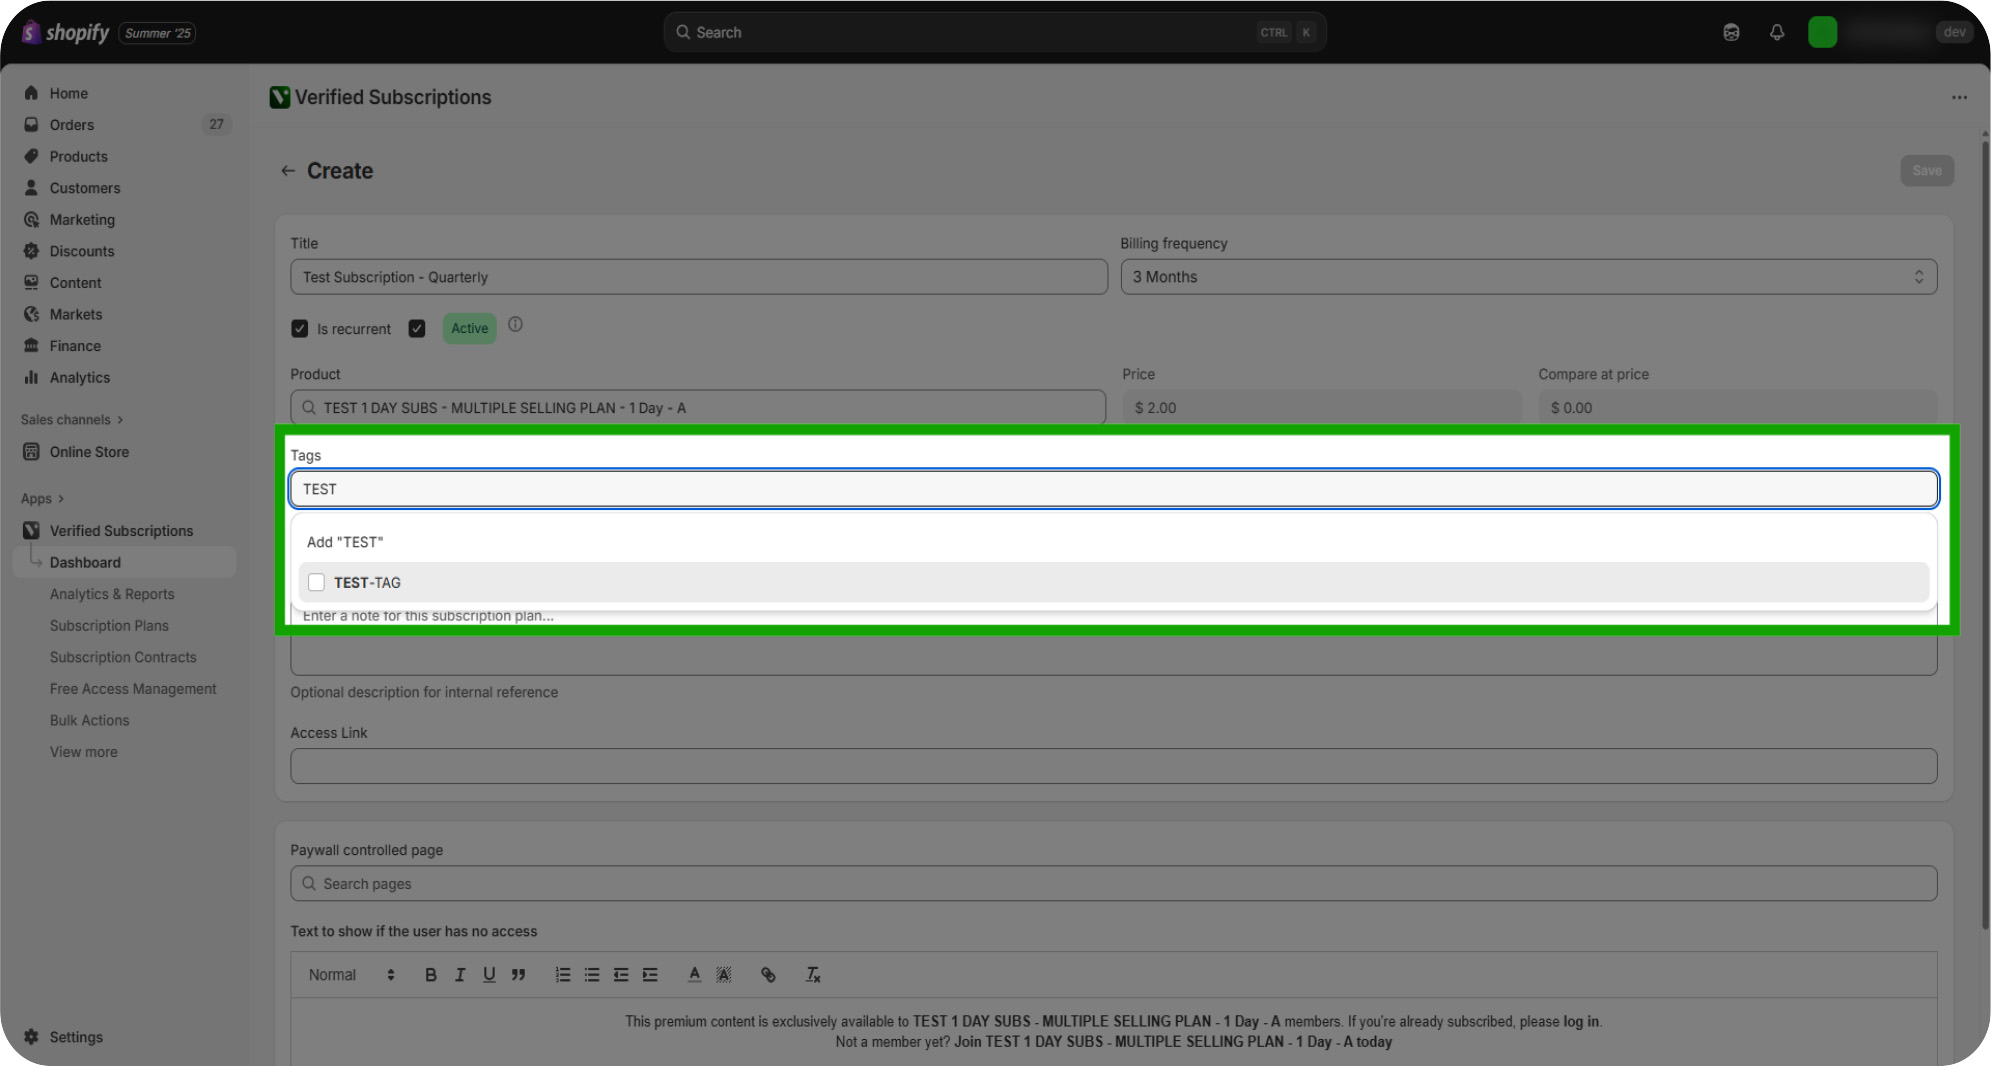1991x1066 pixels.
Task: Open the Normal text style dropdown
Action: click(x=351, y=975)
